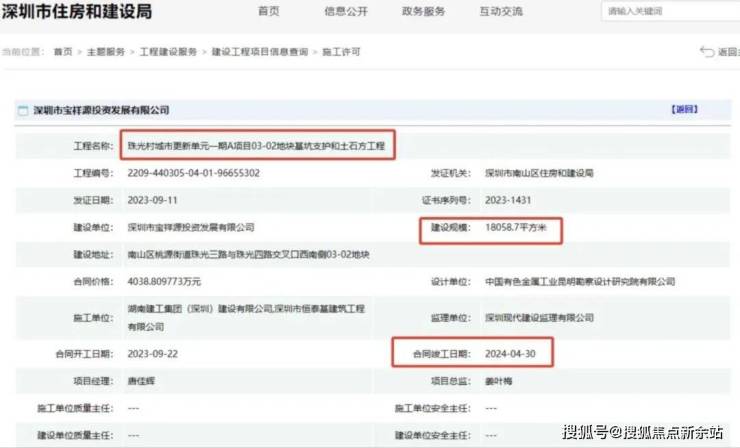Click the window icon beside company title

pyautogui.click(x=23, y=110)
